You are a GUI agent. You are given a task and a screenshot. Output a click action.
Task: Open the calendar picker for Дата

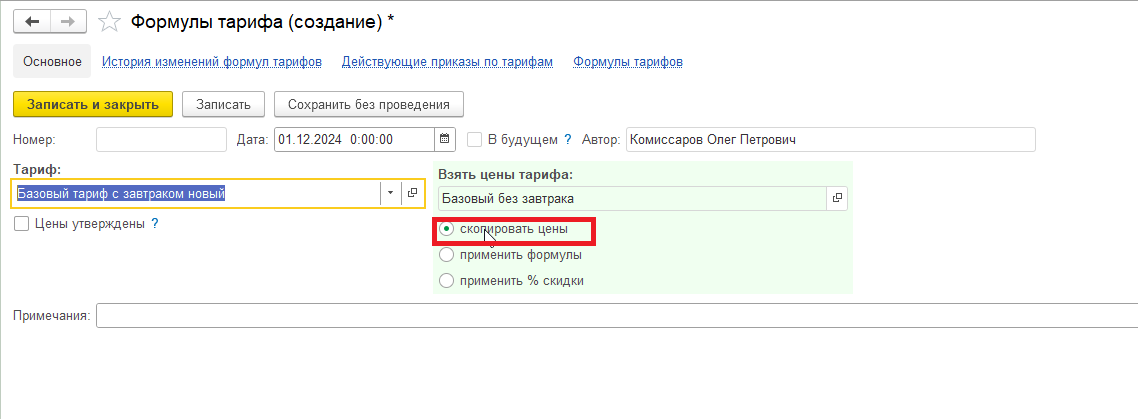coord(445,139)
